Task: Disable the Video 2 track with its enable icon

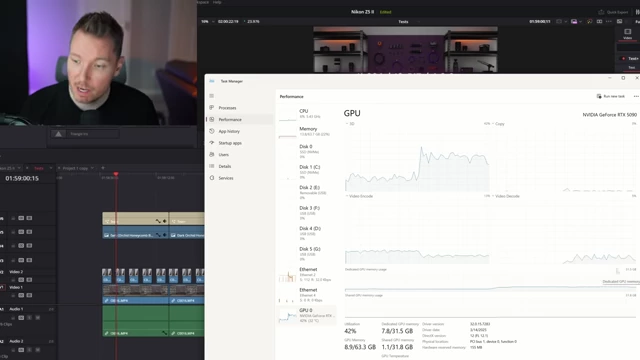Action: (29, 280)
